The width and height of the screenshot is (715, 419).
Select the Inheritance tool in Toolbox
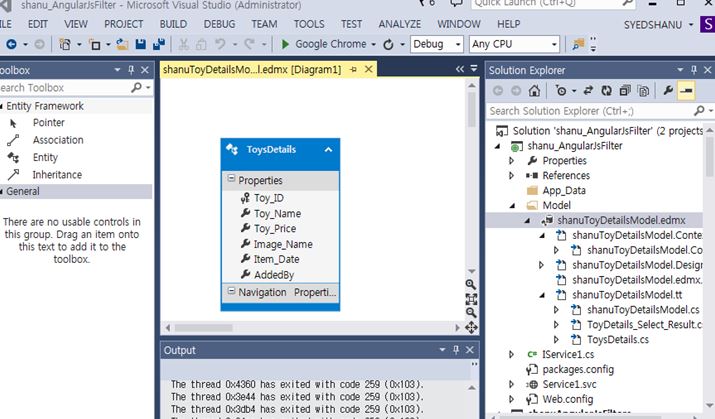[57, 175]
